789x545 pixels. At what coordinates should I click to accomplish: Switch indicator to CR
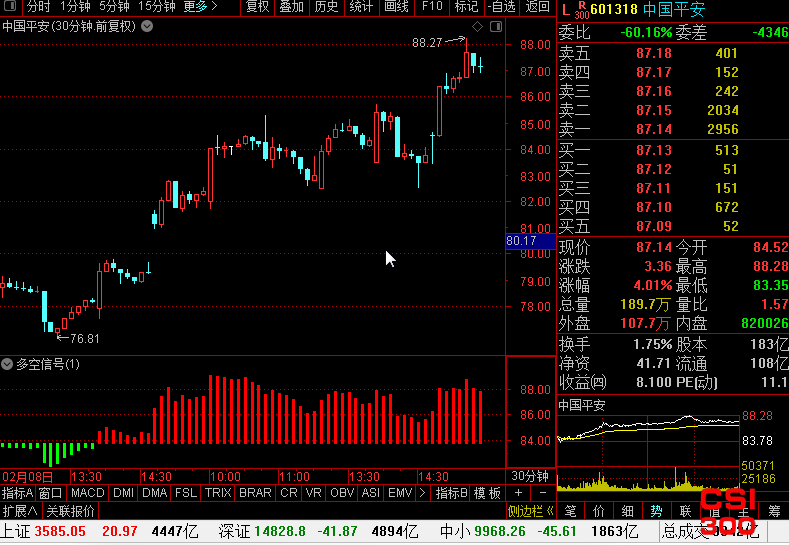point(289,493)
